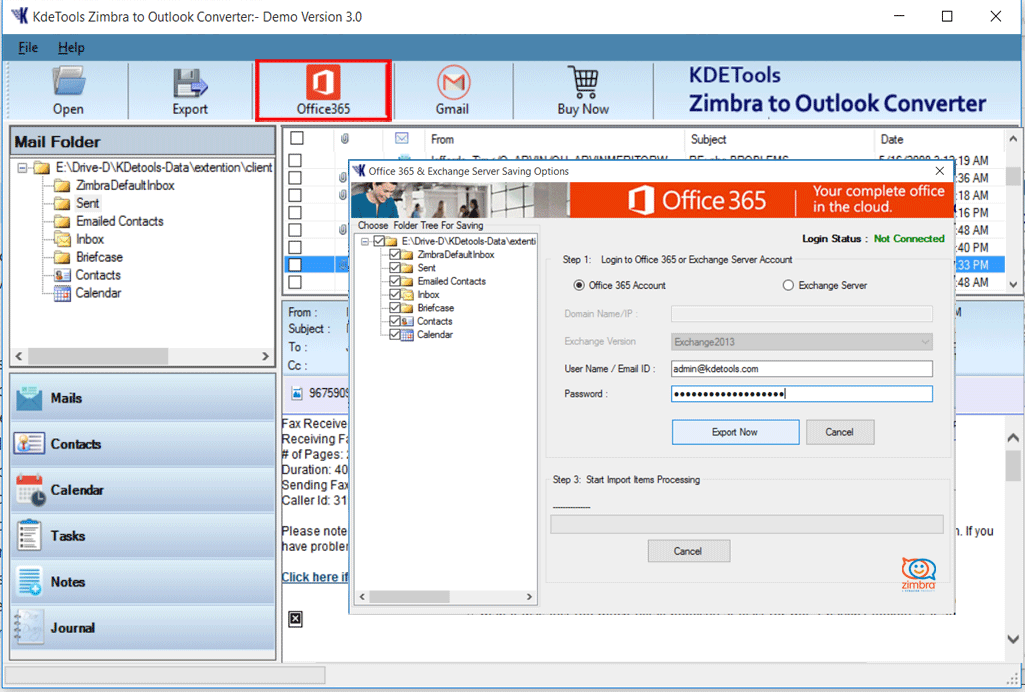Viewport: 1025px width, 692px height.
Task: Click scroll-down arrow of message preview pane
Action: click(x=1013, y=639)
